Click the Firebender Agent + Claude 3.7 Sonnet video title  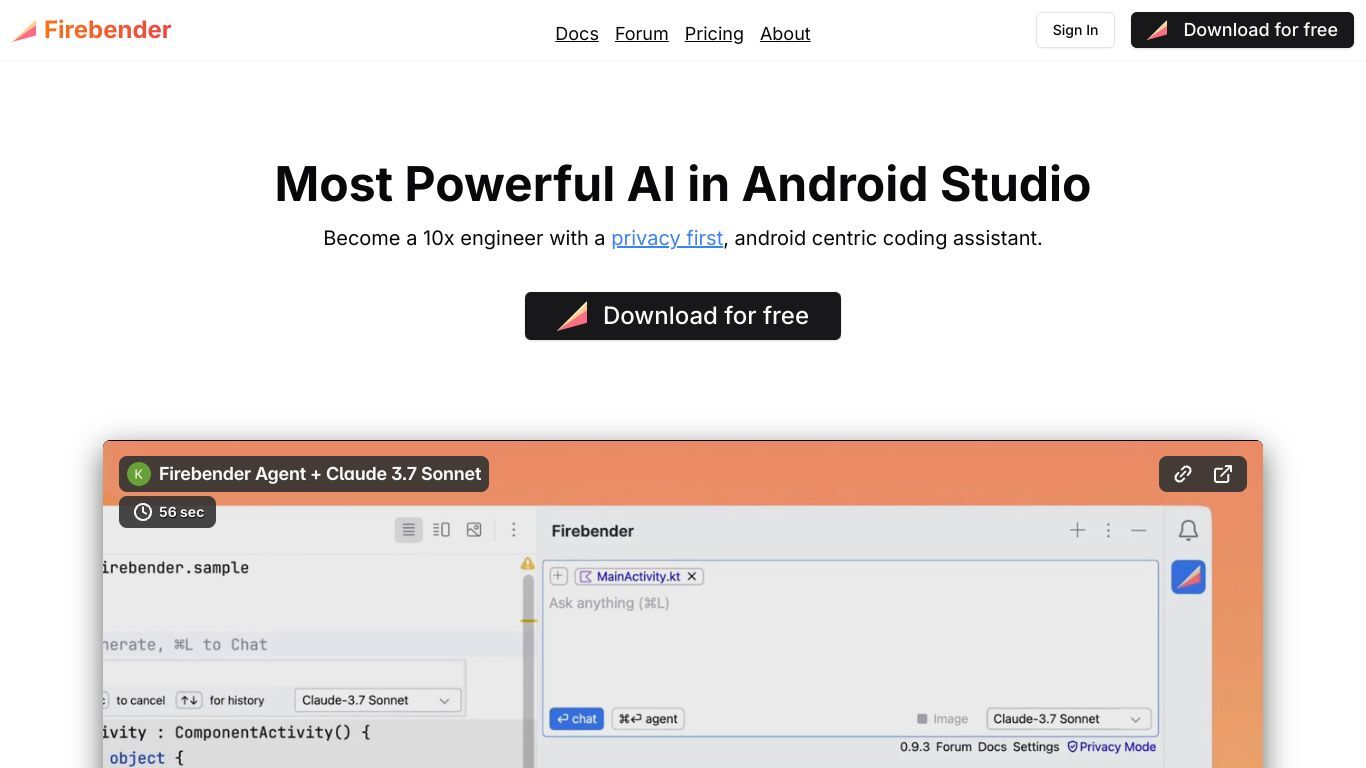coord(320,474)
